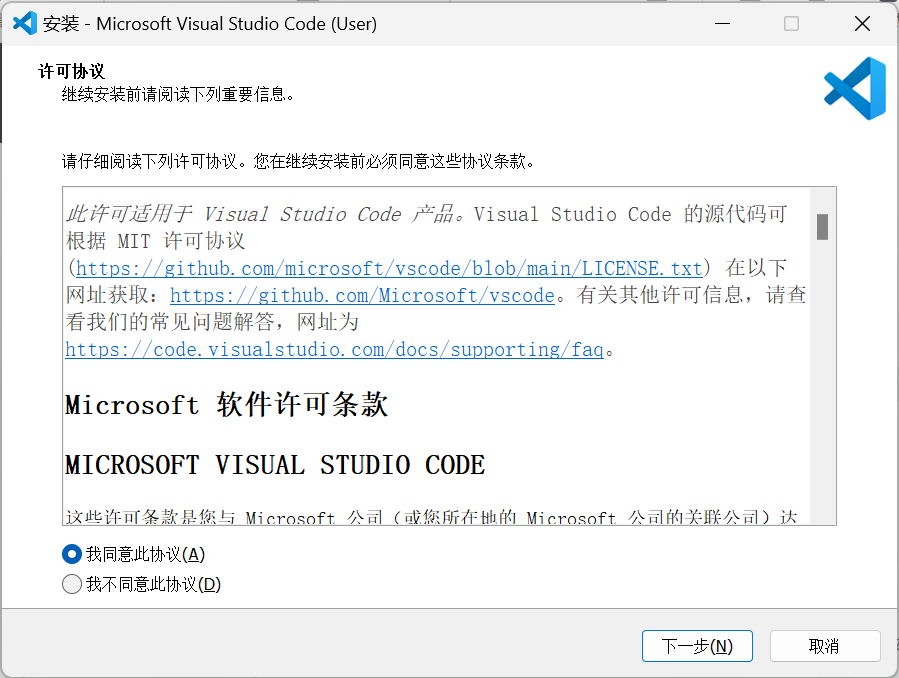
Task: Click the "请仔细阅读下列许可协议" instruction text
Action: point(298,161)
